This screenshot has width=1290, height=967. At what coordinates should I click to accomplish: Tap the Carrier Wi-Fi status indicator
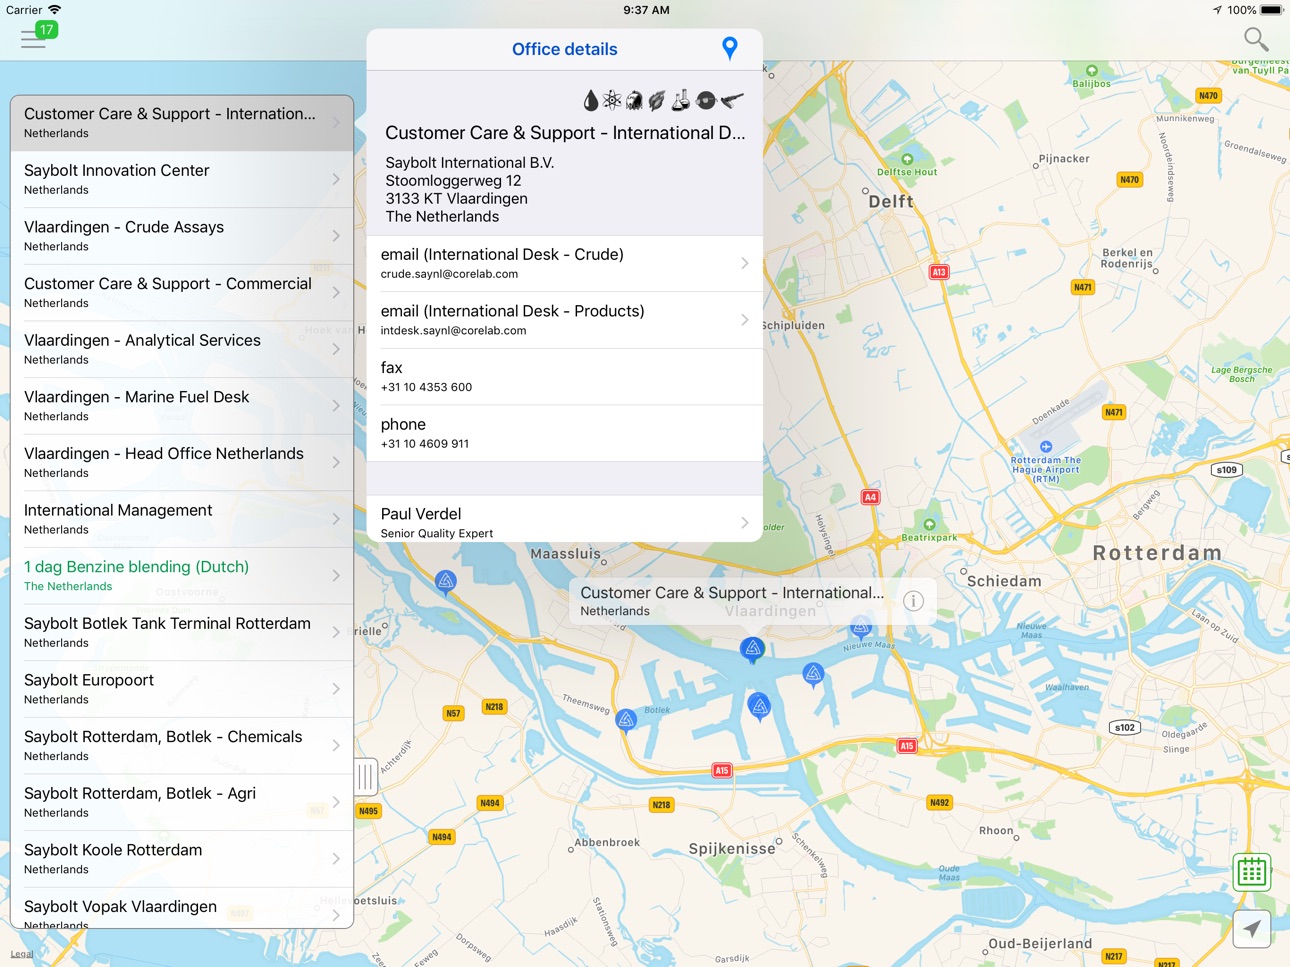[x=33, y=10]
